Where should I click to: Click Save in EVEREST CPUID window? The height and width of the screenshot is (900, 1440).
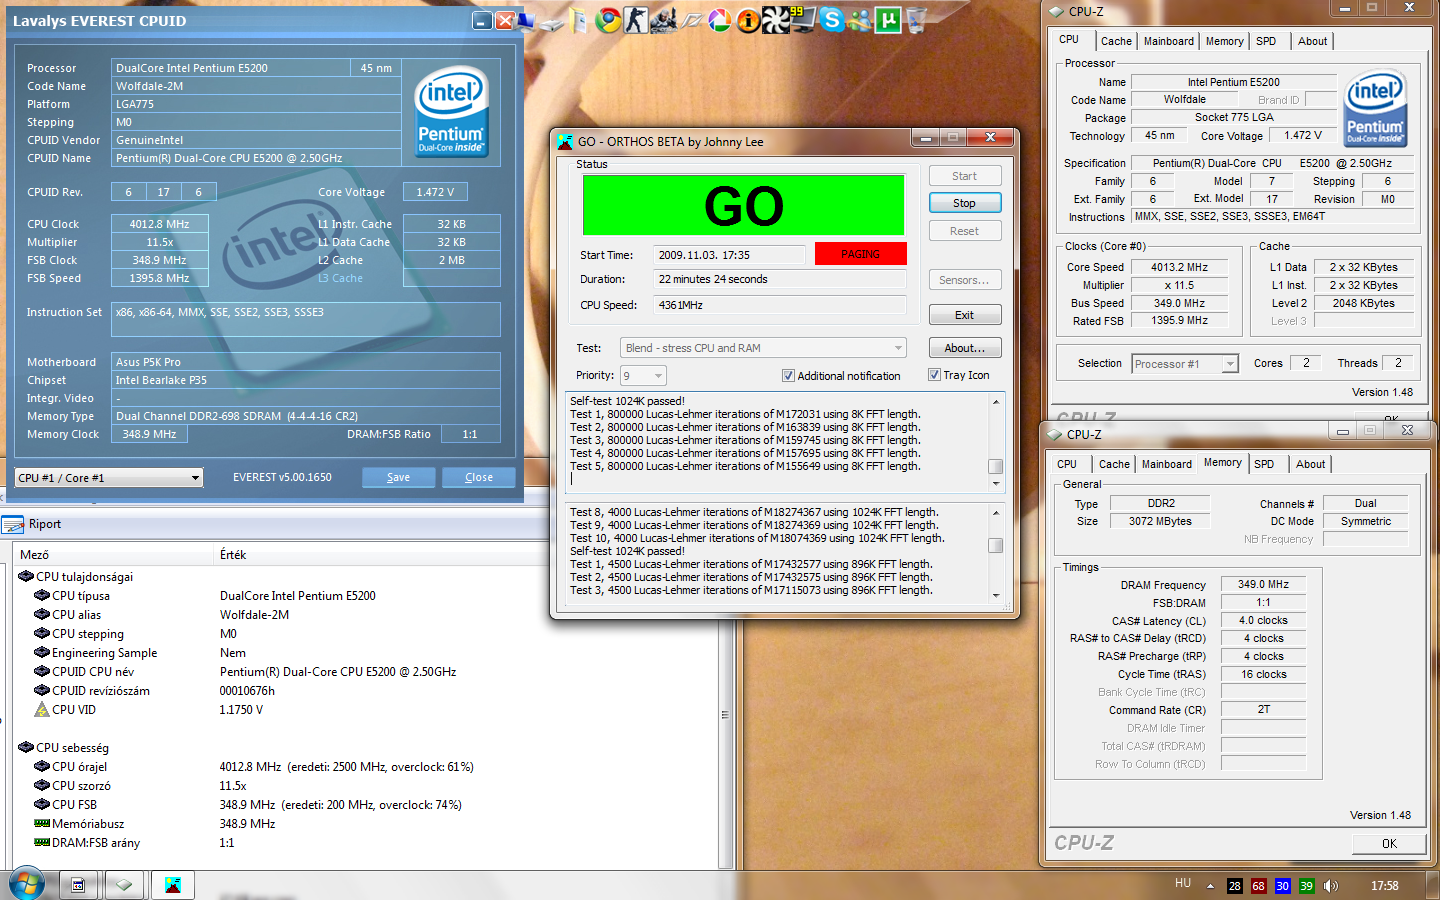tap(399, 477)
